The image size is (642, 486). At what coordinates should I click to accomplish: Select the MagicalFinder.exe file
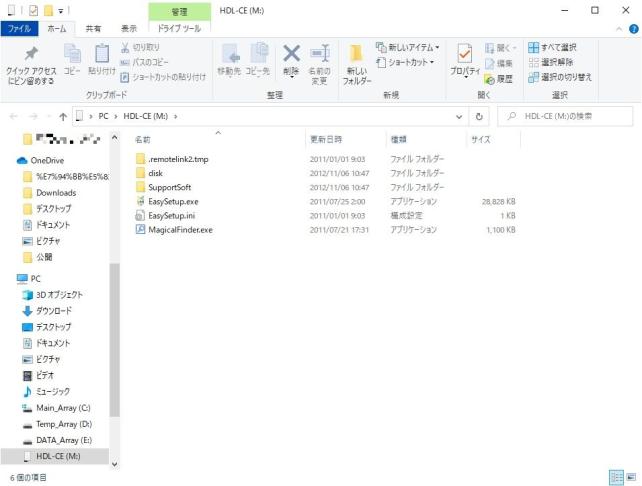pyautogui.click(x=180, y=230)
